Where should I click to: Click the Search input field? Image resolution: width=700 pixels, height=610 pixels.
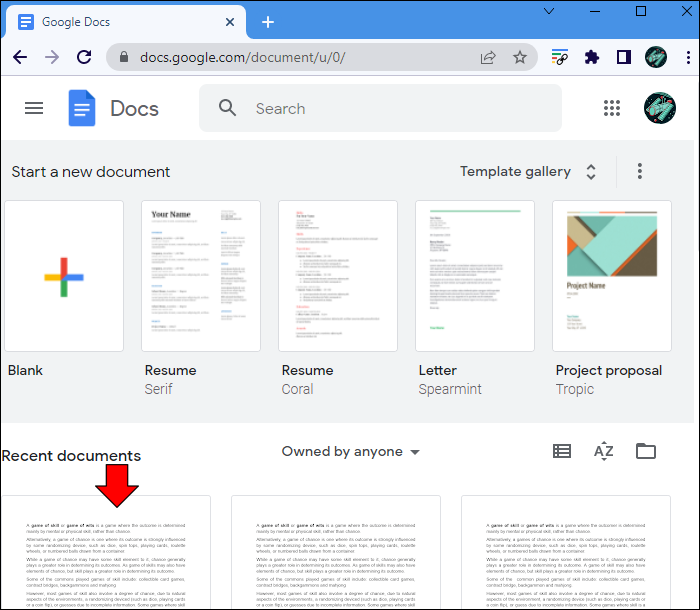(380, 108)
